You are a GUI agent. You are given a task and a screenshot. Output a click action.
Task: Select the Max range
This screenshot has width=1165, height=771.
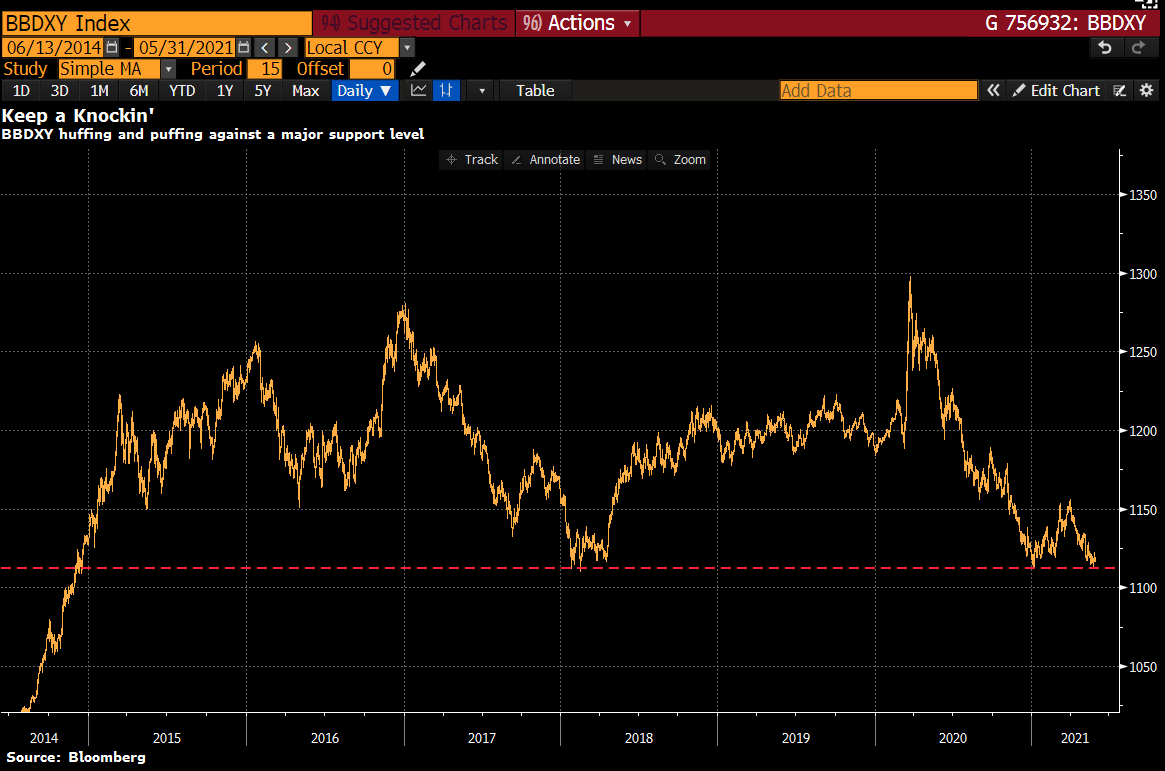[x=305, y=91]
